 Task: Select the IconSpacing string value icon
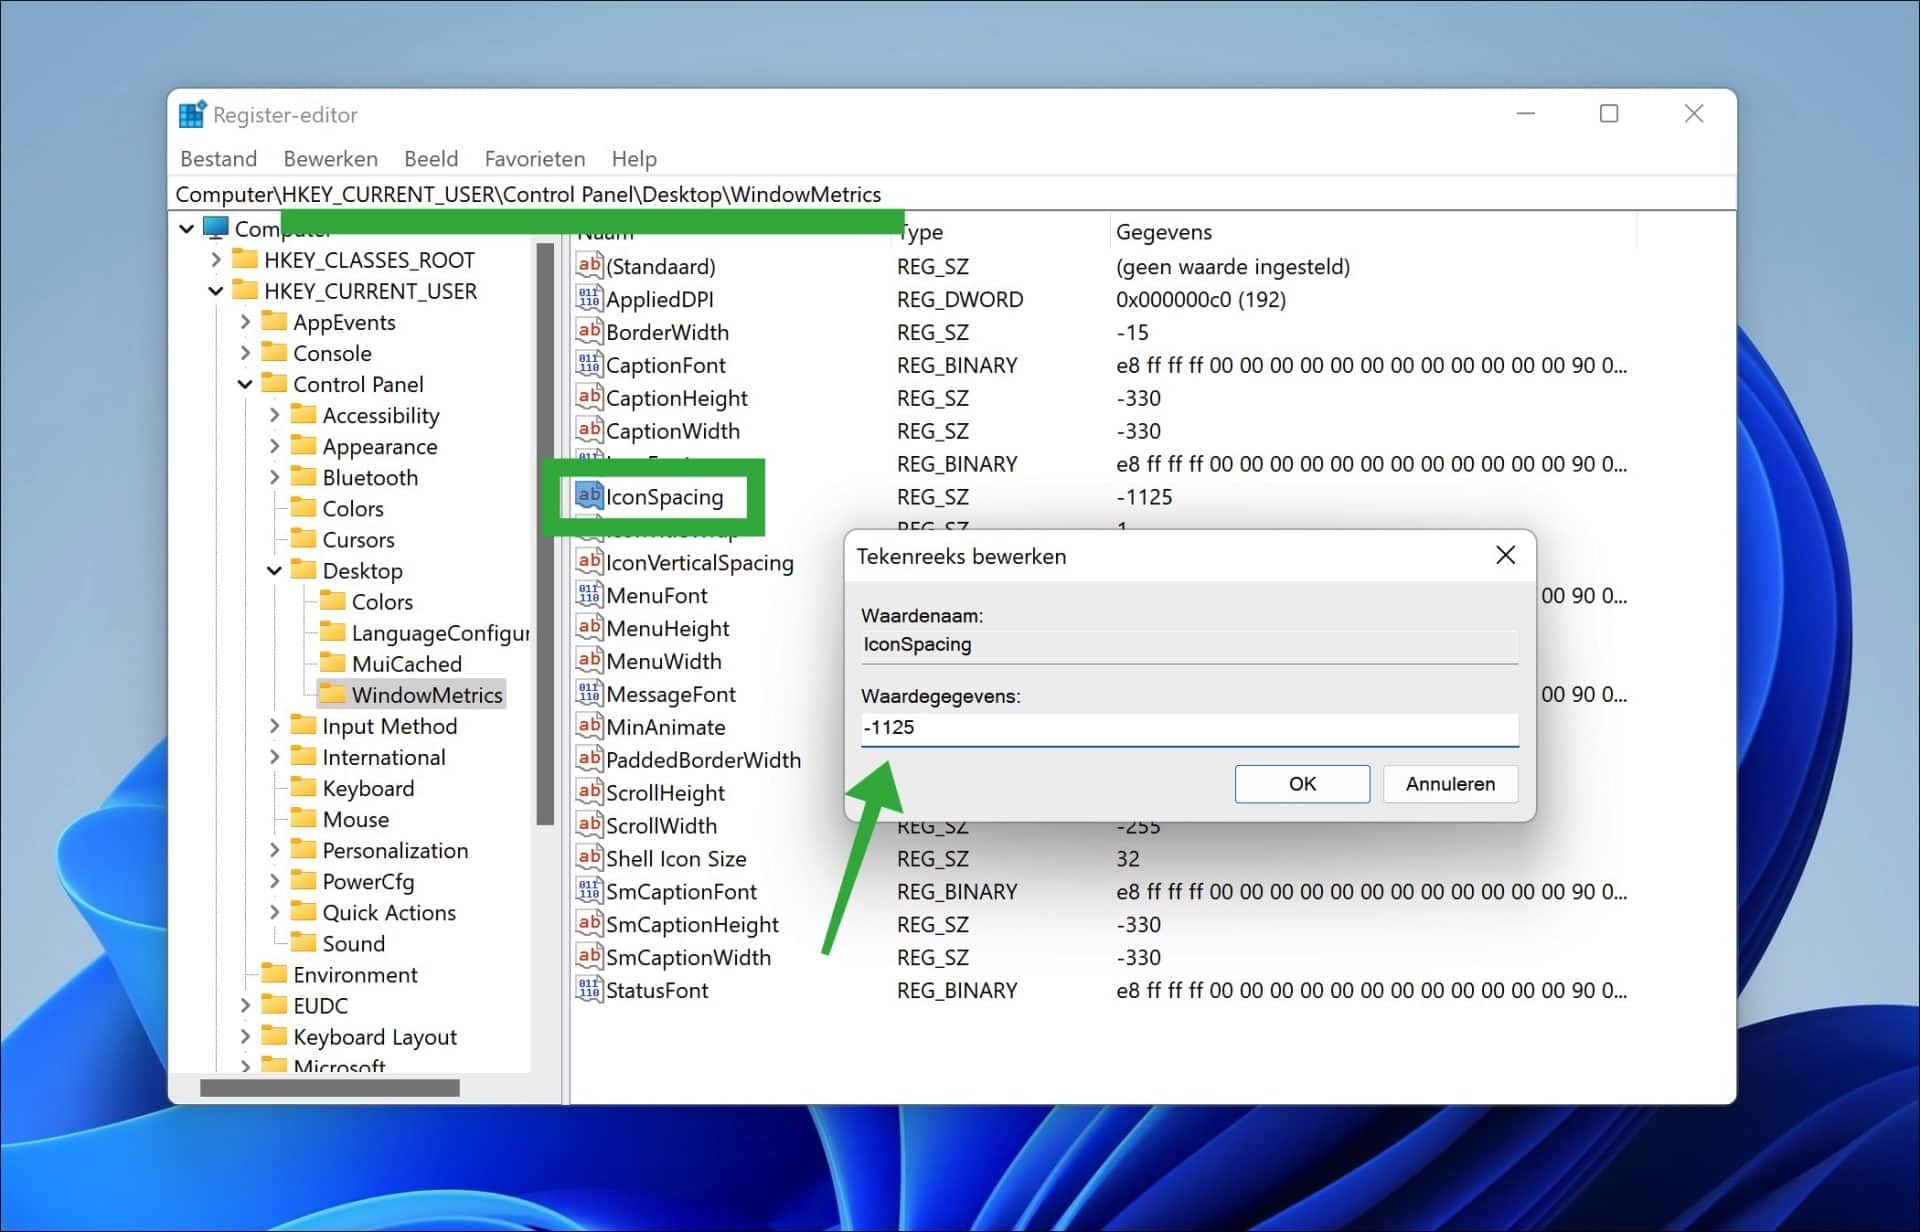point(588,496)
